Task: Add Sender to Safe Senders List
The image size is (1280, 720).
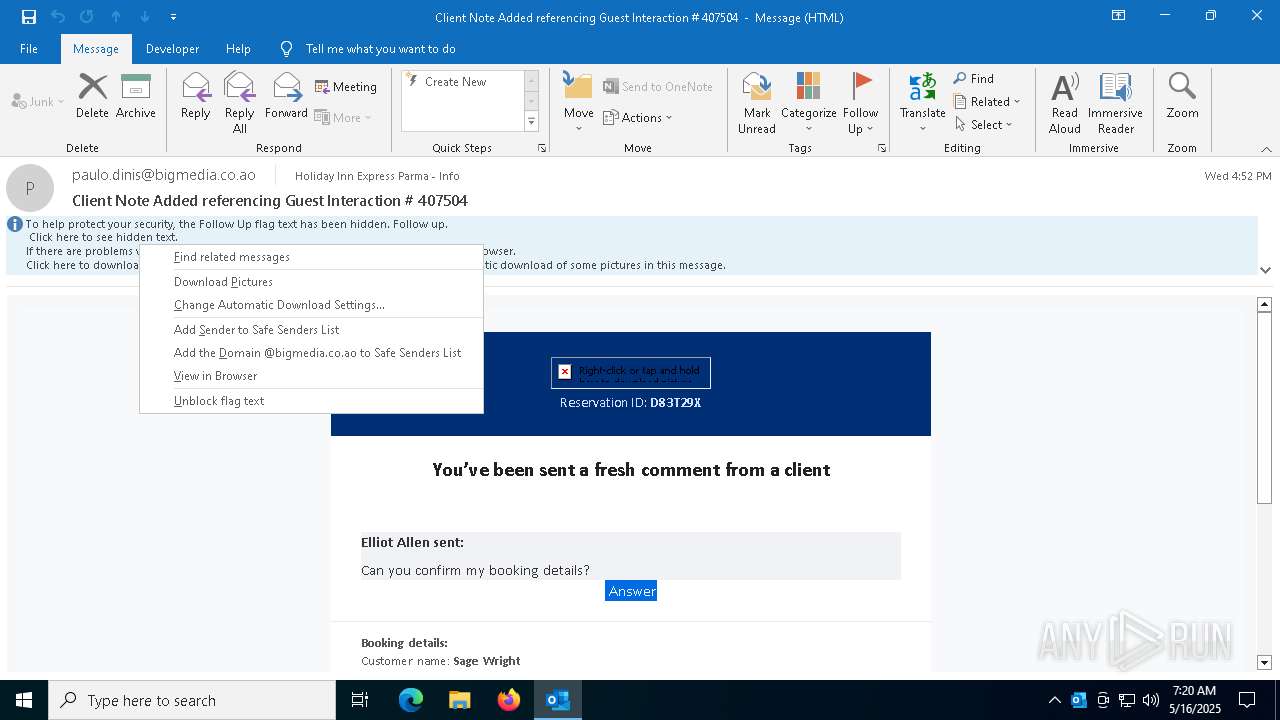Action: [311, 330]
